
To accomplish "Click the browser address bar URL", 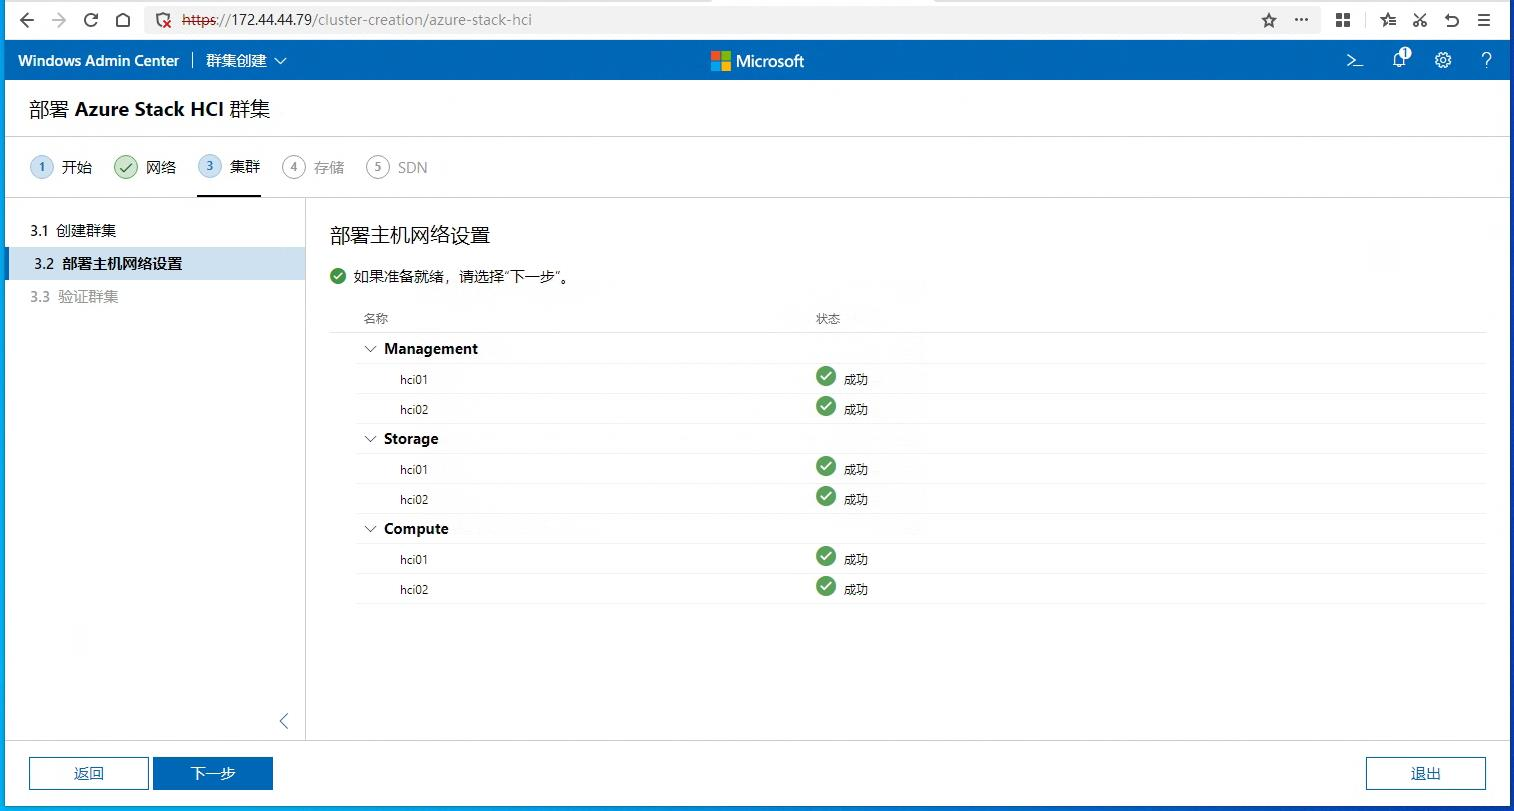I will 357,20.
